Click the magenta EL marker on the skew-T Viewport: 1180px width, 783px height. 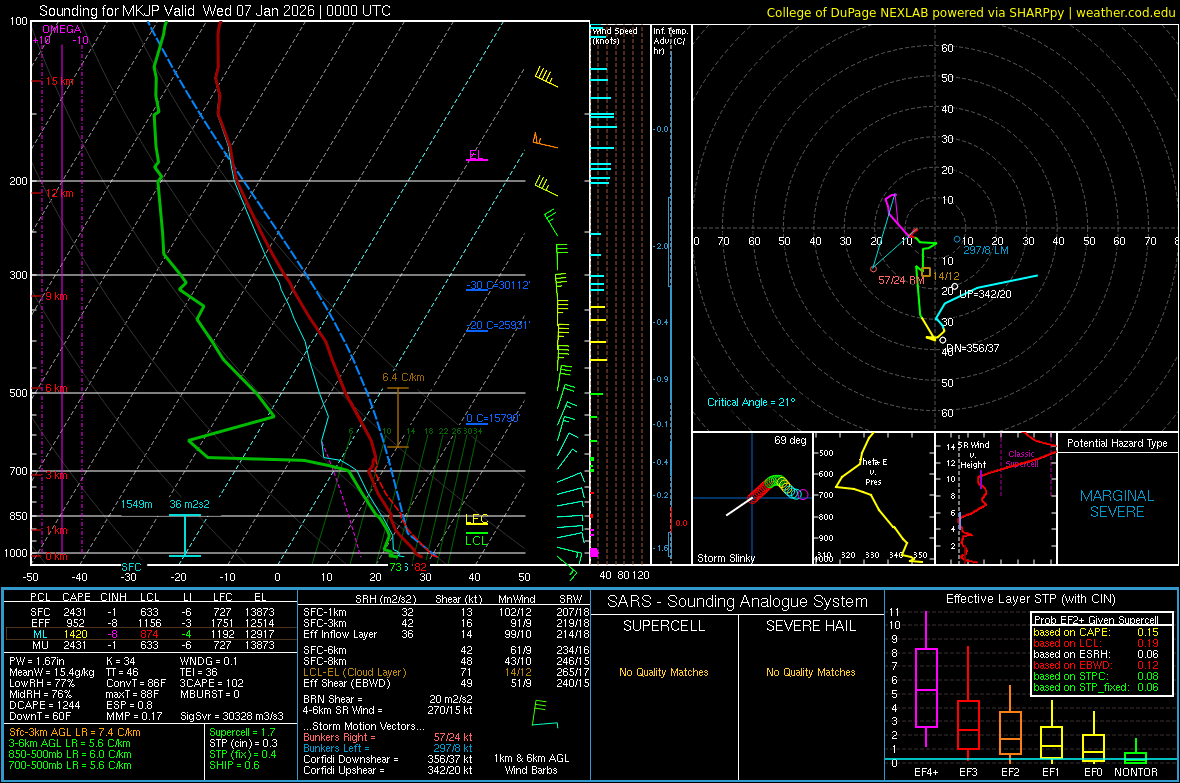tap(476, 155)
